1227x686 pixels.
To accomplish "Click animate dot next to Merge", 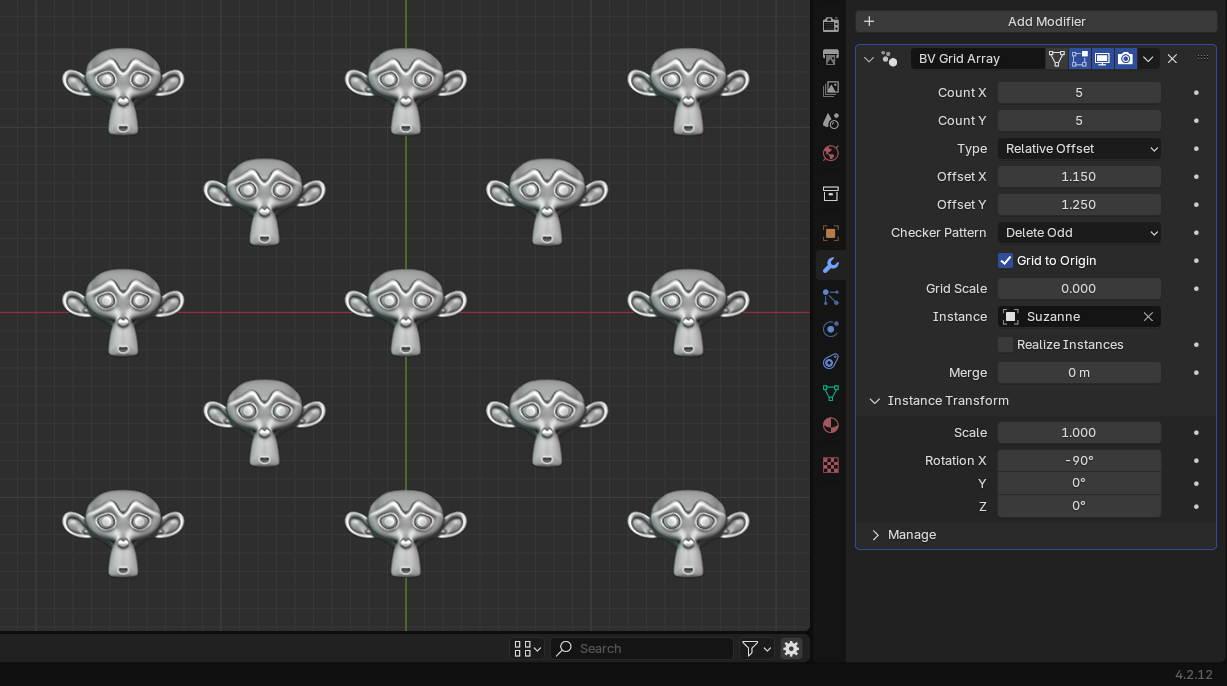I will [1196, 373].
